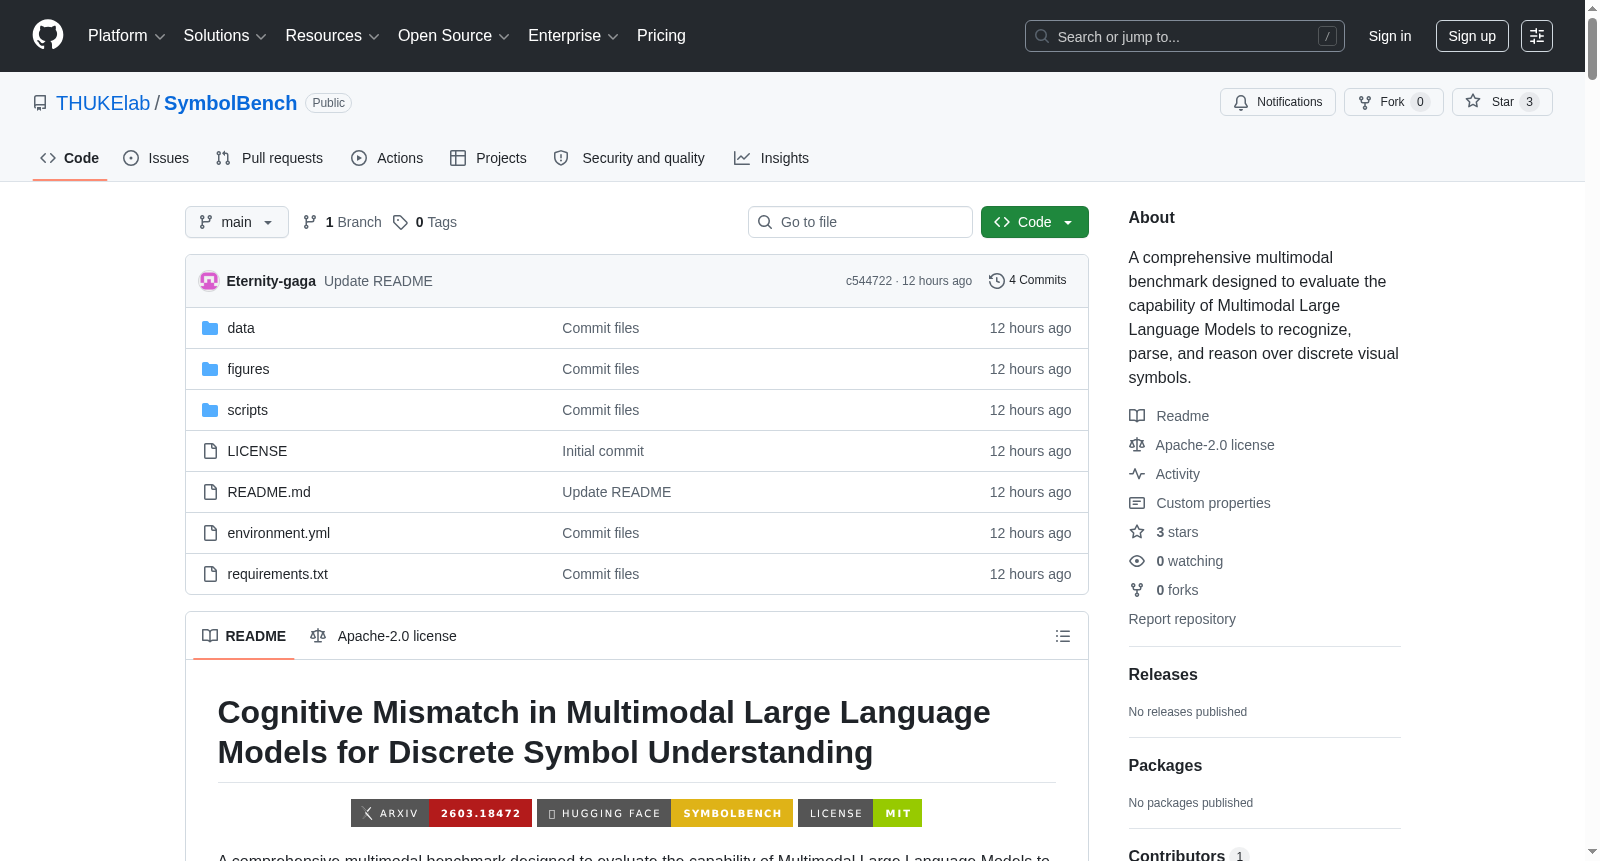This screenshot has width=1600, height=861.
Task: Open the Projects tab
Action: coord(488,158)
